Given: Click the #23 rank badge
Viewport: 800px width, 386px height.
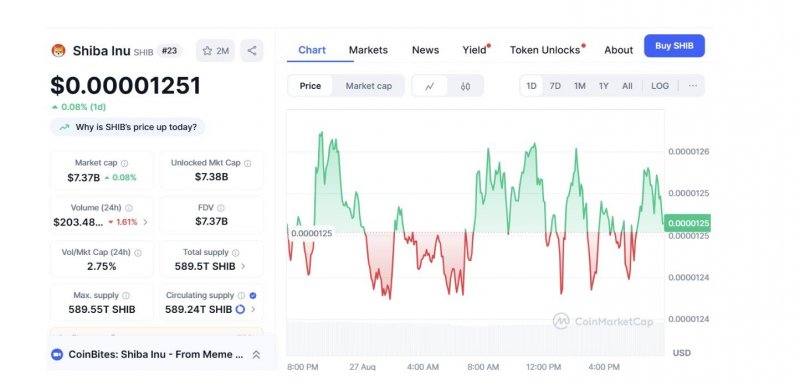Looking at the screenshot, I should pos(169,50).
